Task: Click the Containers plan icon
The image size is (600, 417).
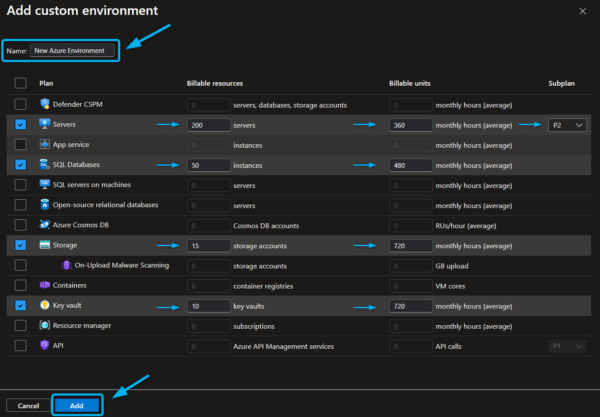Action: (x=45, y=285)
